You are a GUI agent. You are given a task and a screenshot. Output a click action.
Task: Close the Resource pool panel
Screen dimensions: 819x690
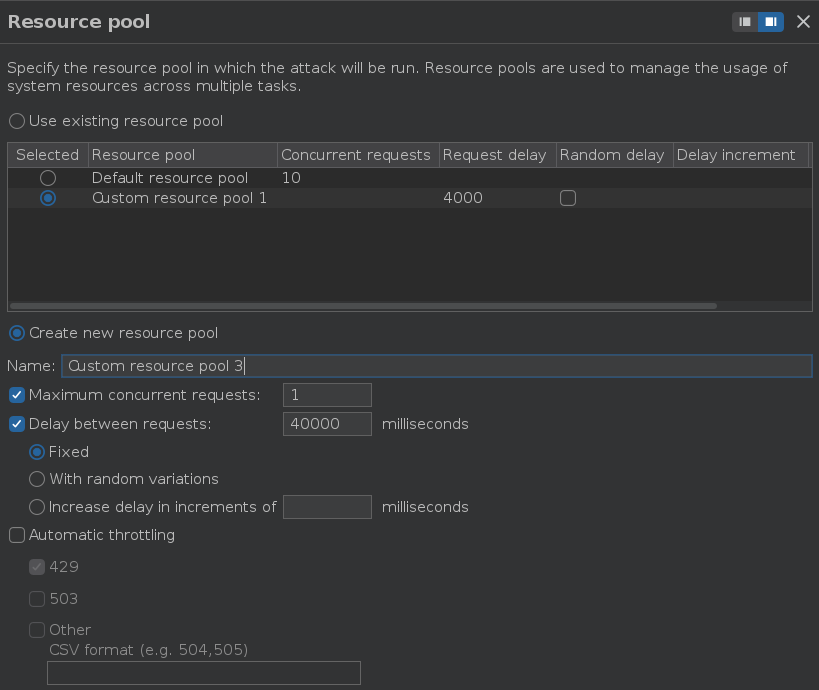[x=803, y=22]
